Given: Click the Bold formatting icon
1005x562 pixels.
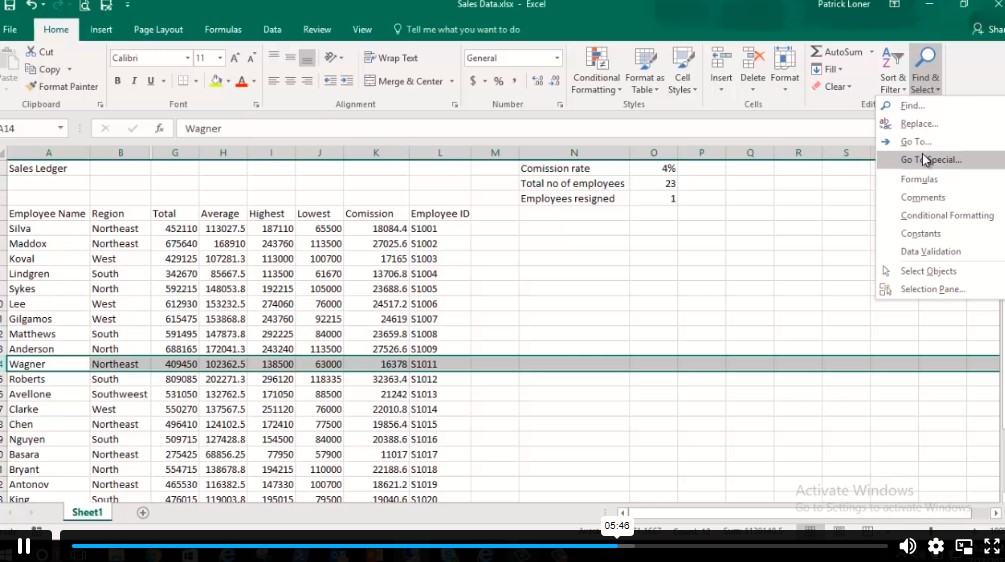Looking at the screenshot, I should pos(117,81).
